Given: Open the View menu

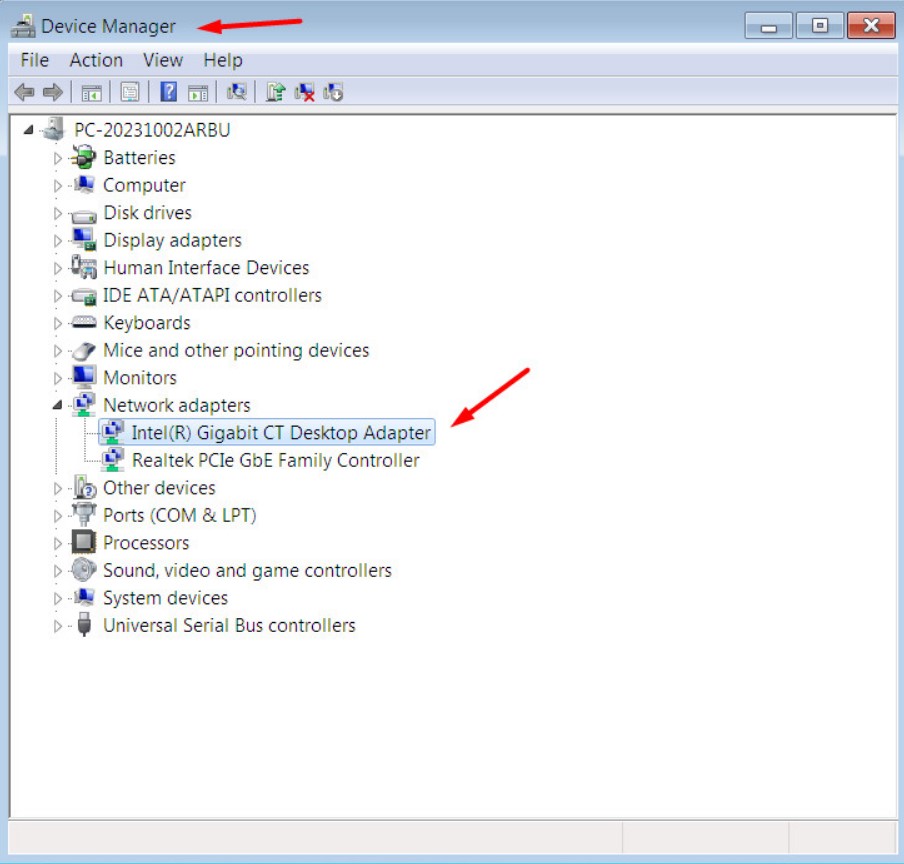Looking at the screenshot, I should point(163,60).
